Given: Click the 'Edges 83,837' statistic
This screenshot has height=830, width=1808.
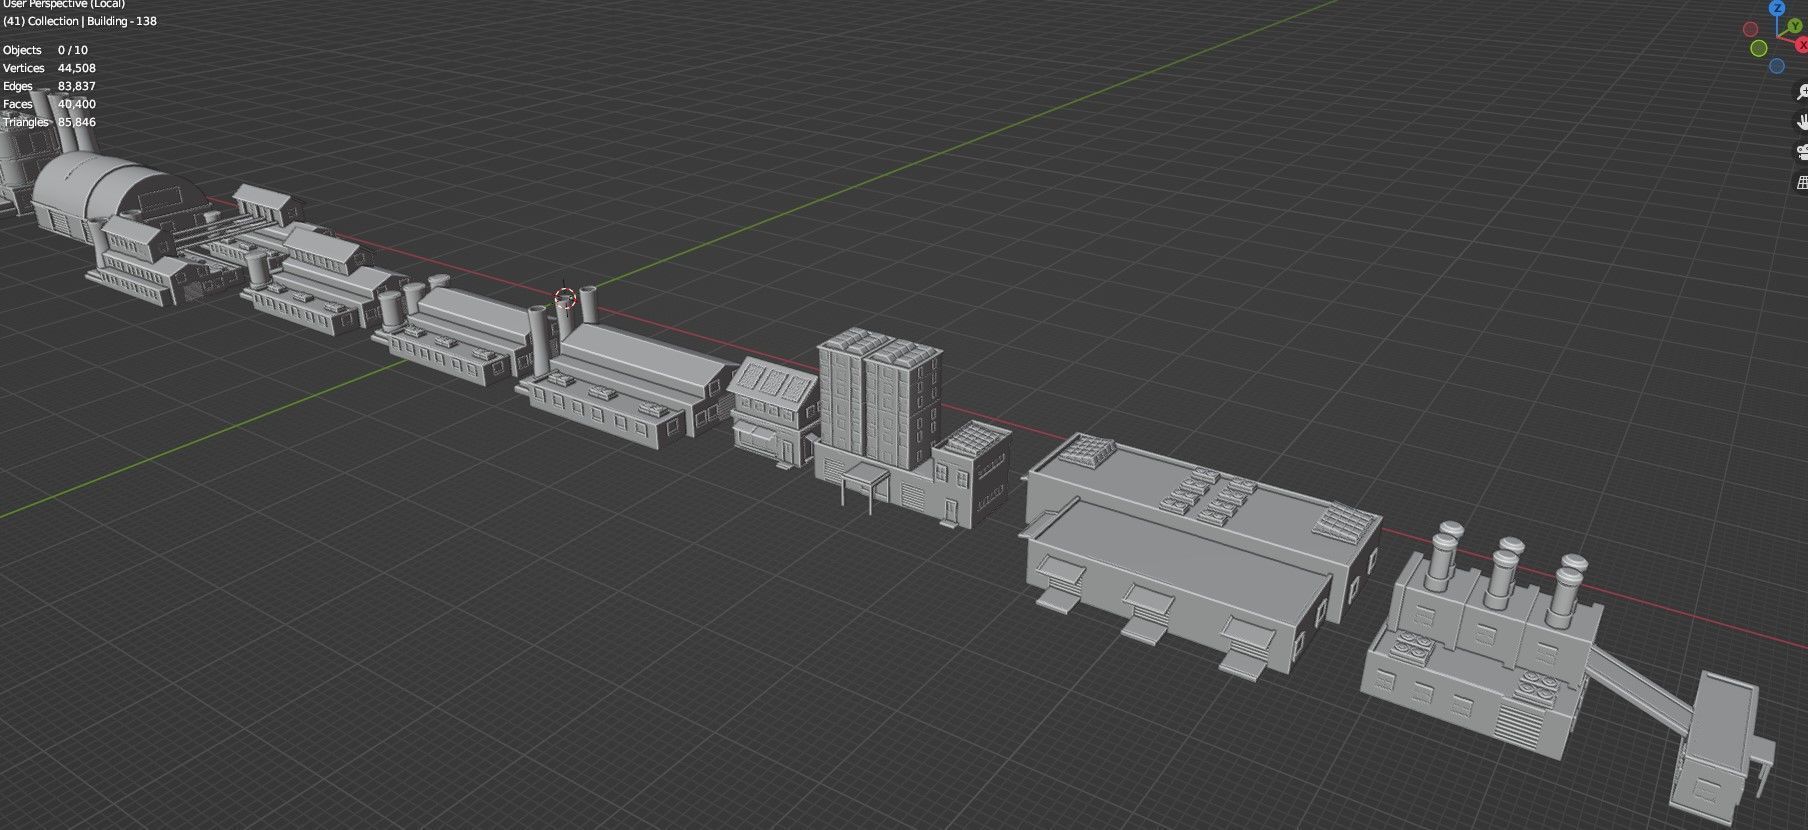Looking at the screenshot, I should point(50,86).
